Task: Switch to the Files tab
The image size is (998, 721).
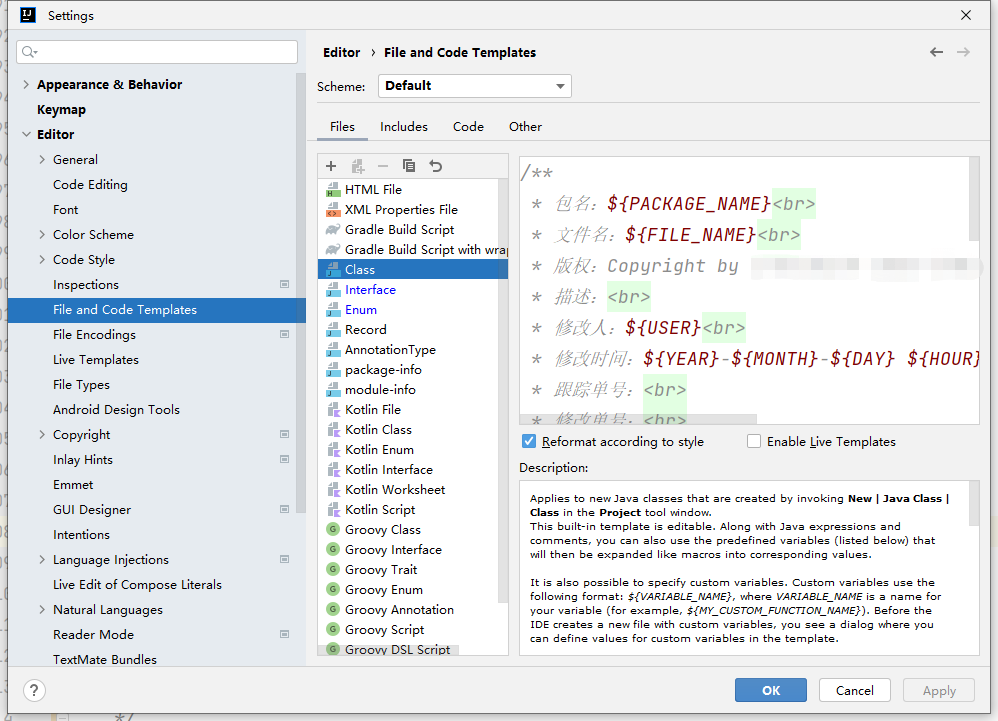Action: 342,127
